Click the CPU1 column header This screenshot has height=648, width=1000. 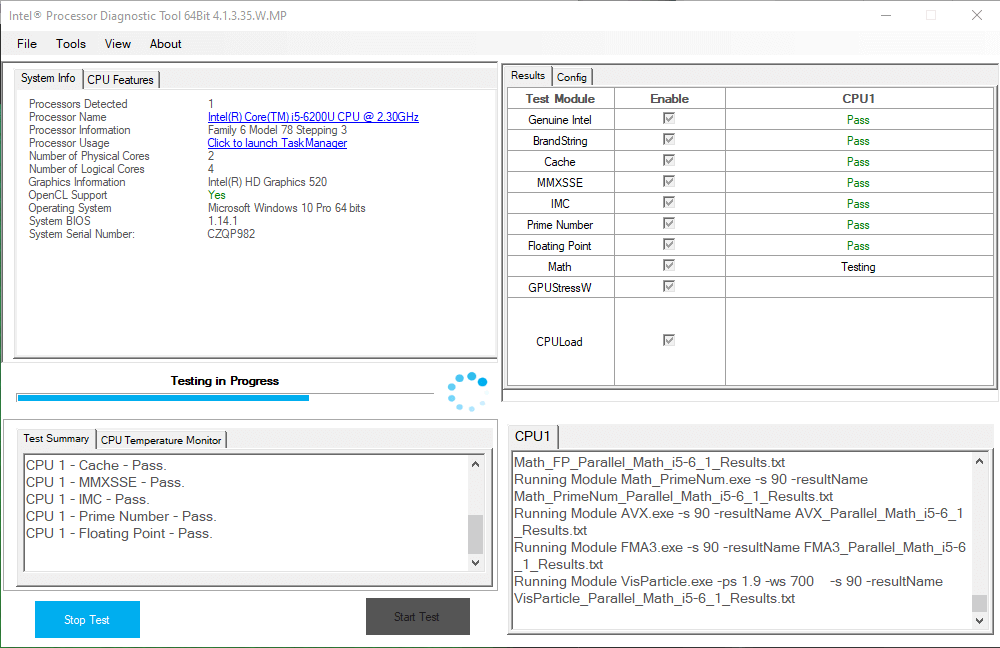pos(859,99)
